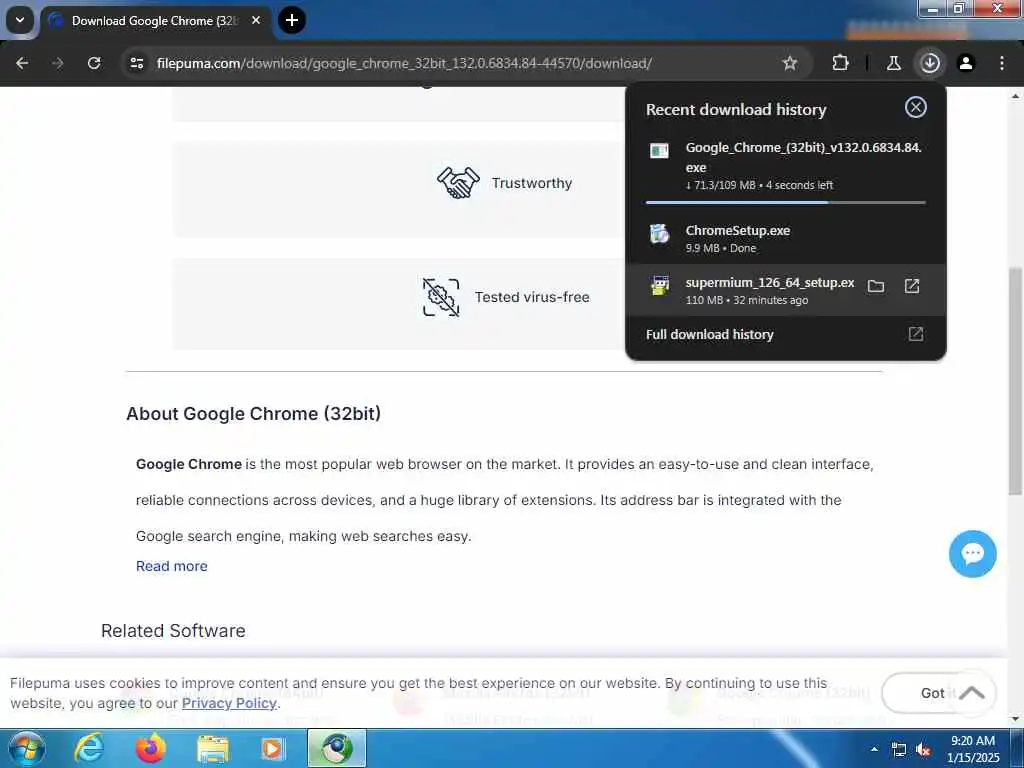
Task: Click the Google_Chrome_(32bit) file icon
Action: [660, 151]
